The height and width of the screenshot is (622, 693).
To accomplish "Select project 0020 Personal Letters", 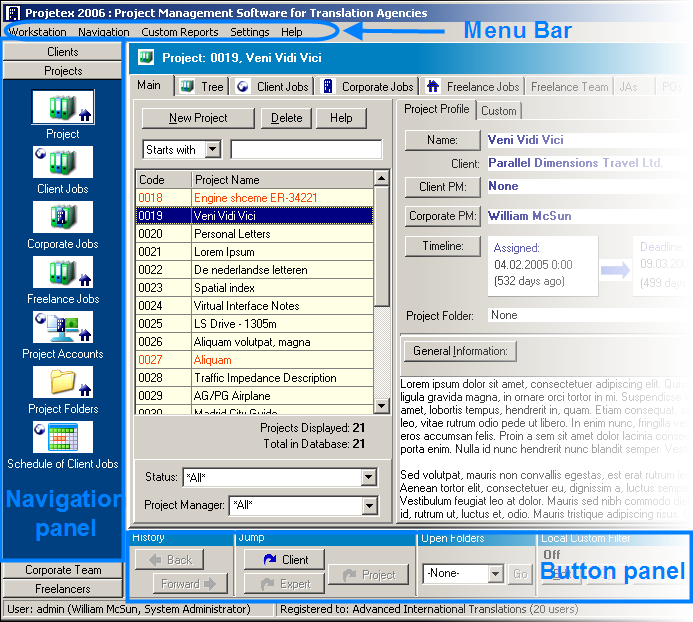I will point(255,234).
